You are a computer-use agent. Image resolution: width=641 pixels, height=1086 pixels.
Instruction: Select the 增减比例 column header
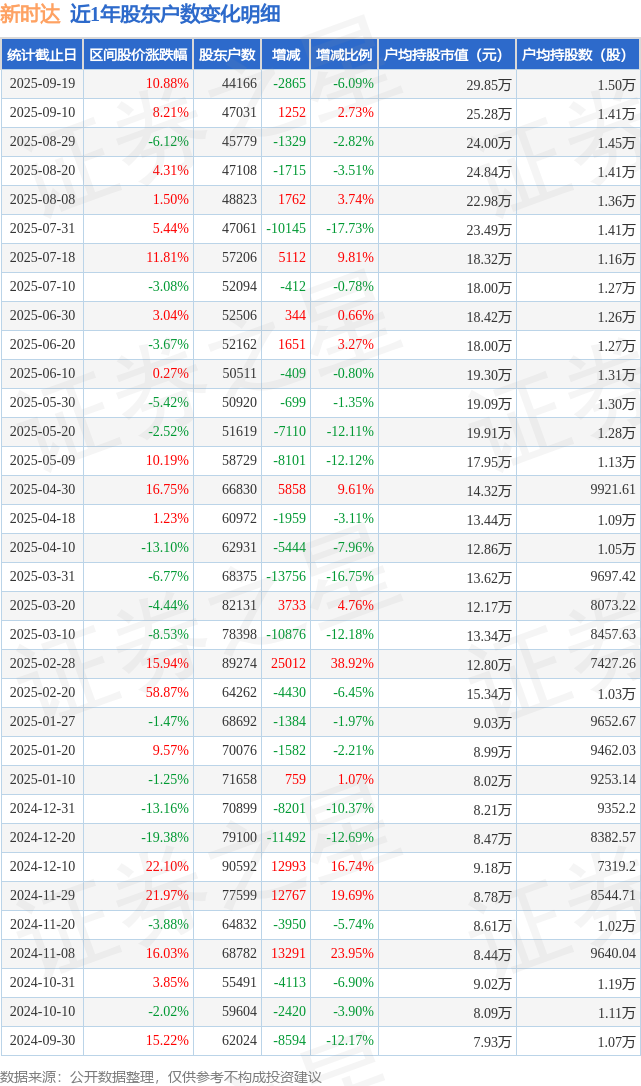tap(344, 55)
